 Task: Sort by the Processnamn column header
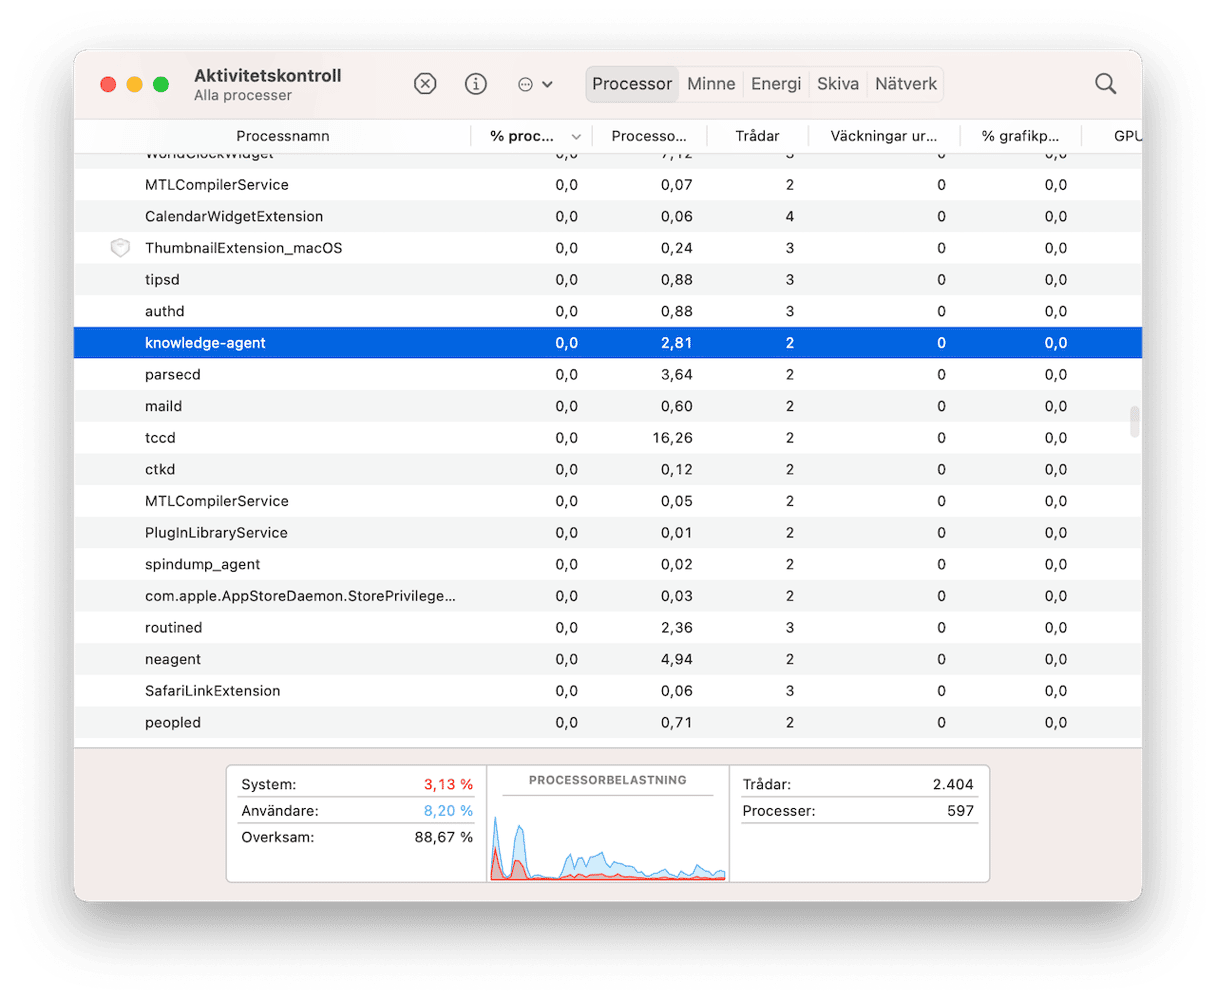click(283, 136)
